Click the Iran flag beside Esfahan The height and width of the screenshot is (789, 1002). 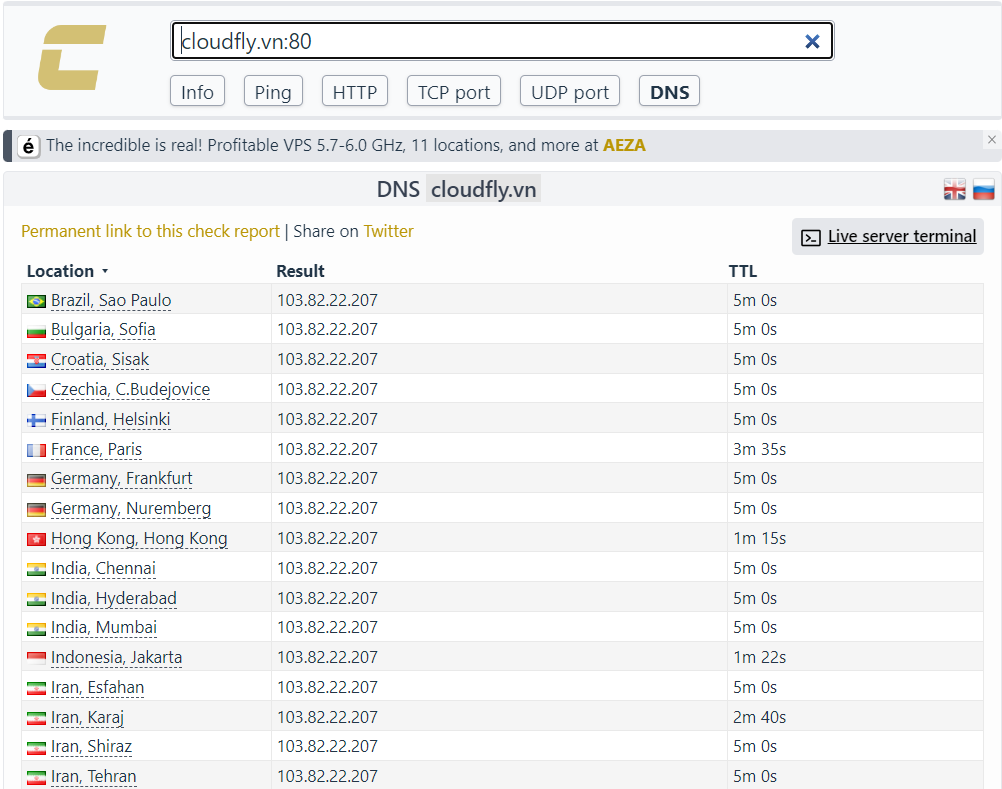tap(36, 689)
